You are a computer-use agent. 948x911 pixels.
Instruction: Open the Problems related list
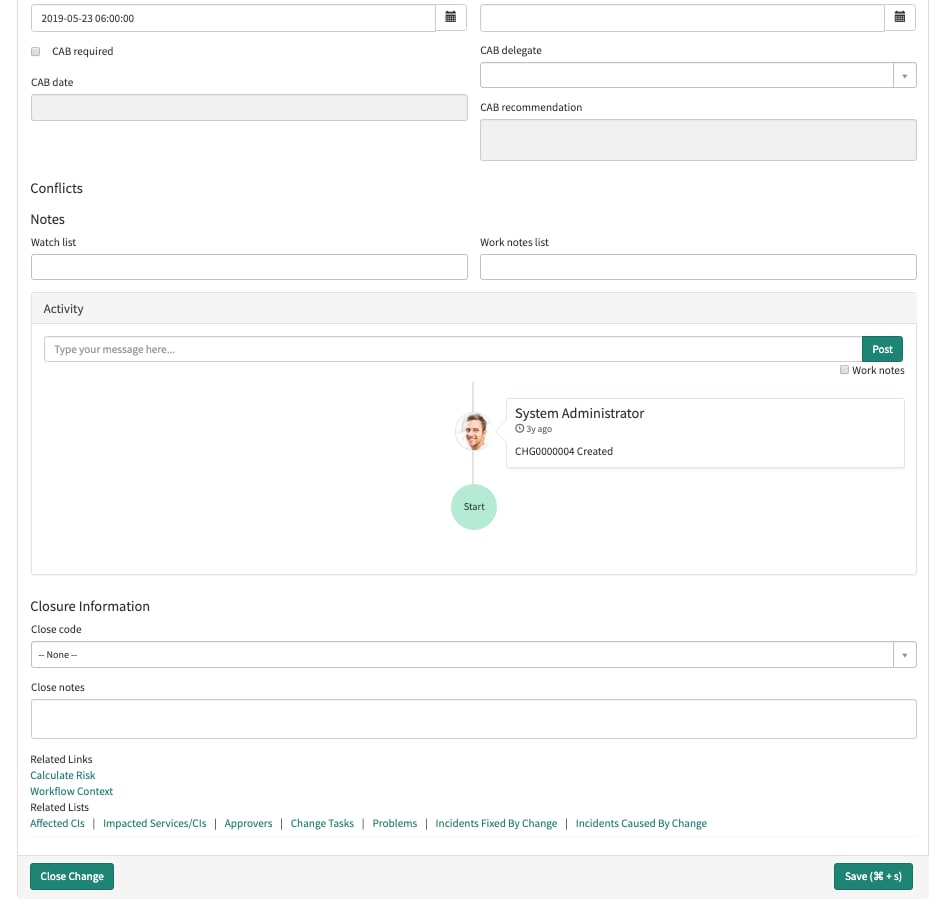[395, 823]
